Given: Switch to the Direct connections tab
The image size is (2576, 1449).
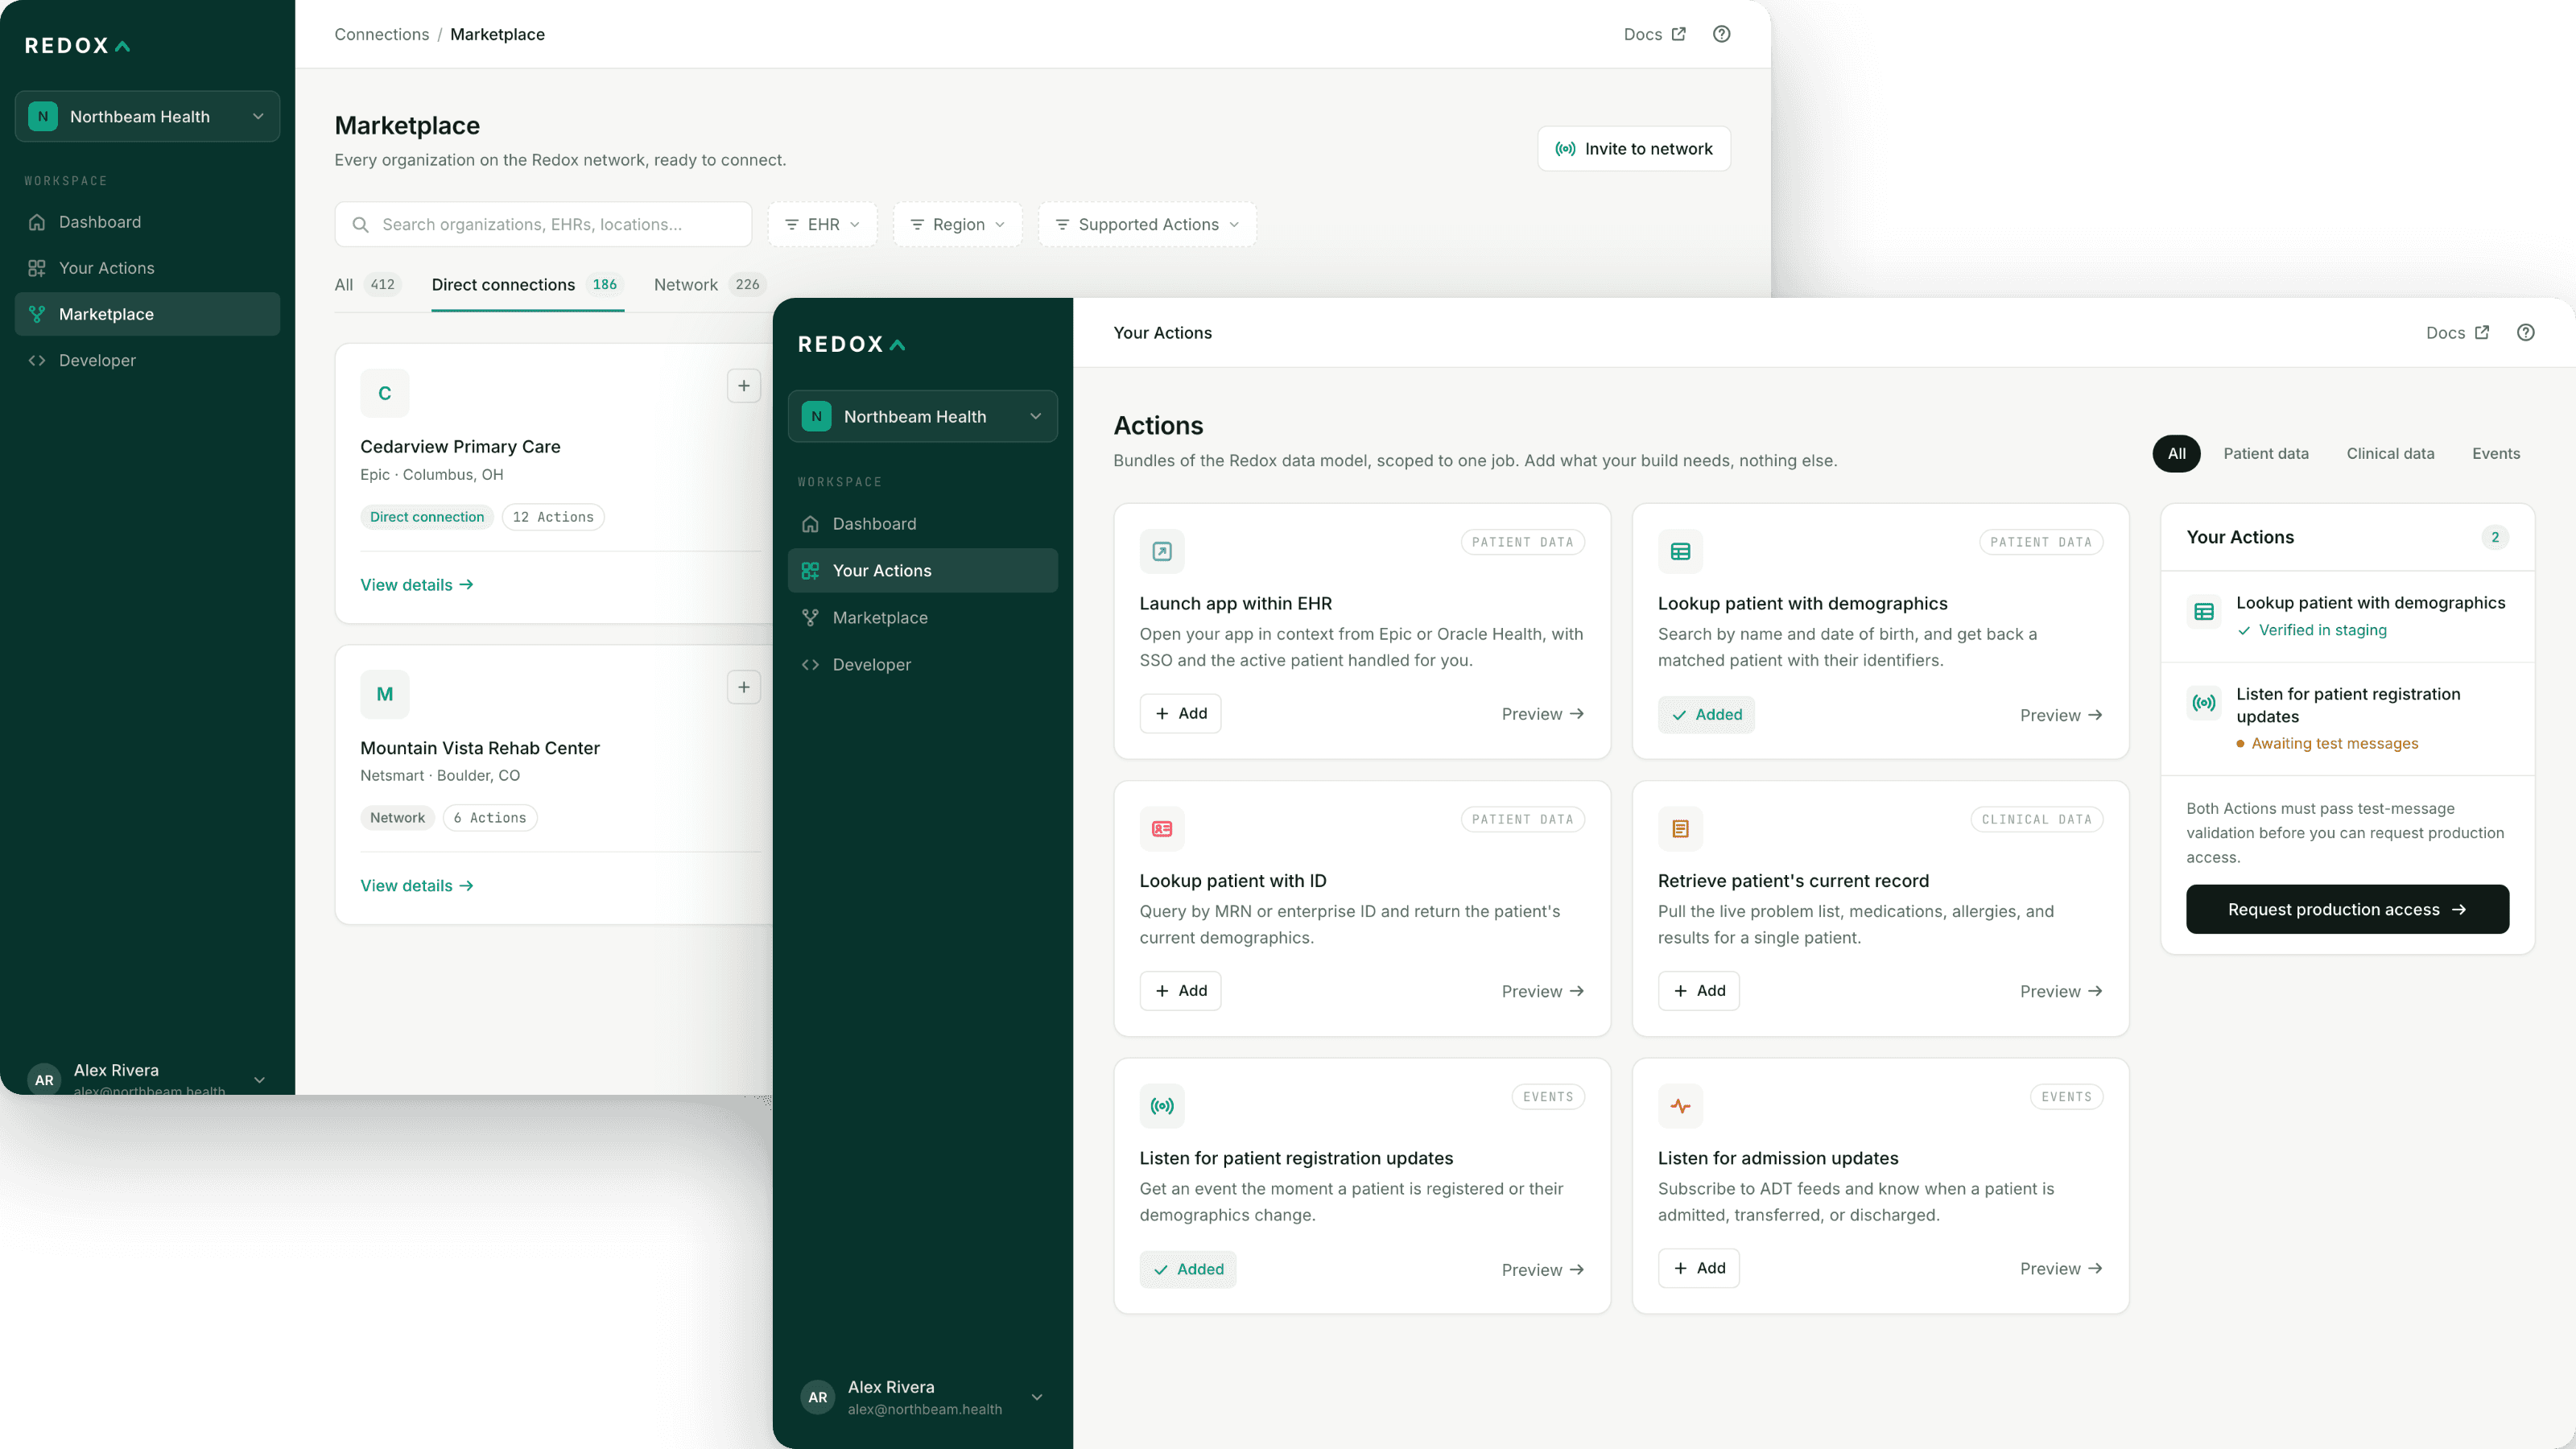Looking at the screenshot, I should [x=527, y=285].
